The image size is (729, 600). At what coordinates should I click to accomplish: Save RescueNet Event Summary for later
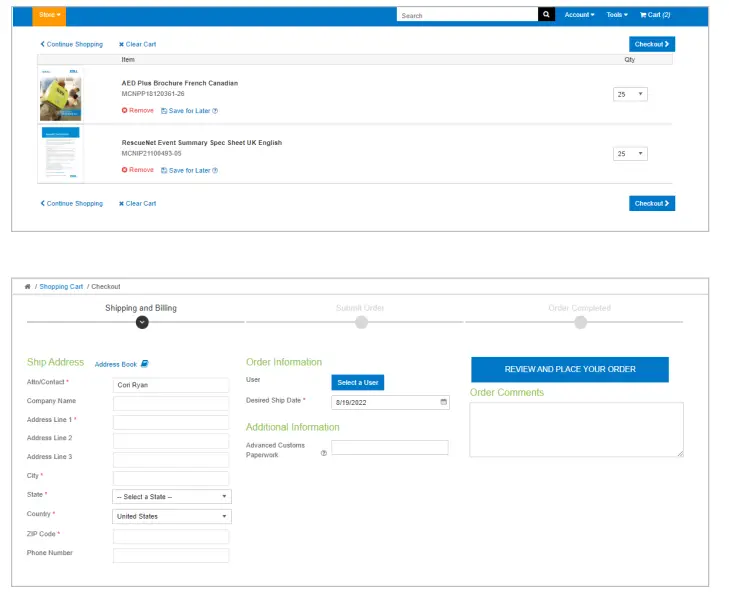pyautogui.click(x=186, y=171)
